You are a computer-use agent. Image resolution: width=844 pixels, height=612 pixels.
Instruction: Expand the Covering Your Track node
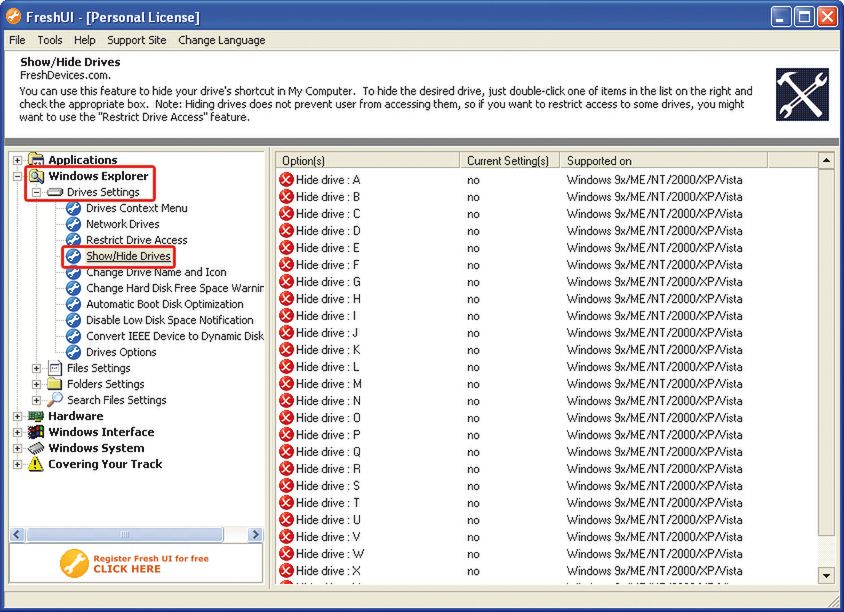[17, 464]
